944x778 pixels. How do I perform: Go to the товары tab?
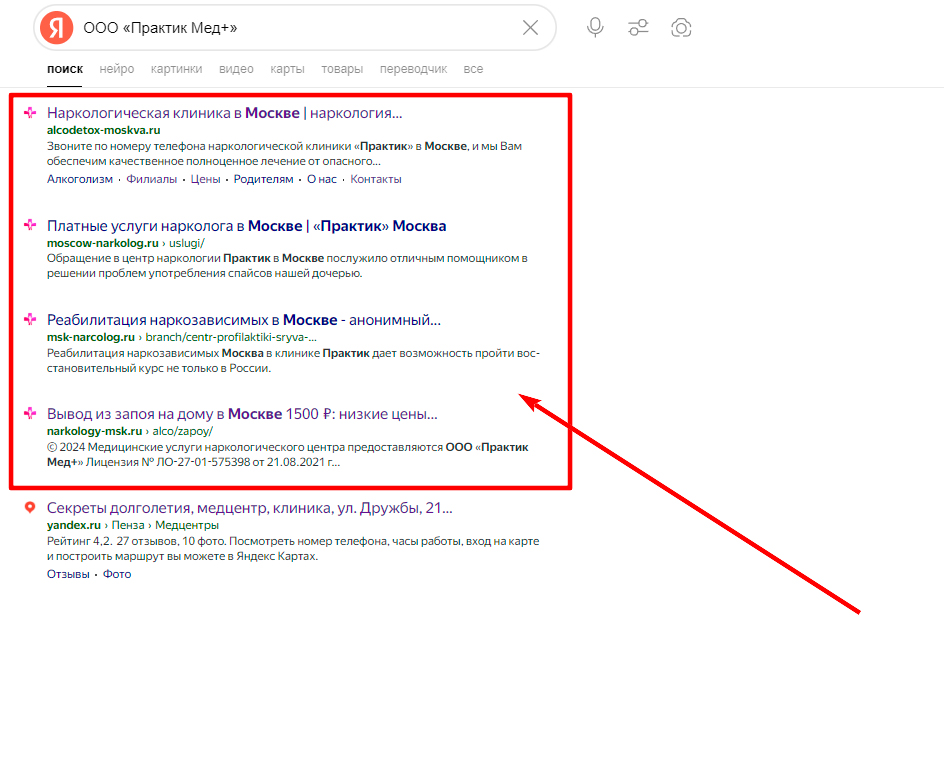pos(342,69)
